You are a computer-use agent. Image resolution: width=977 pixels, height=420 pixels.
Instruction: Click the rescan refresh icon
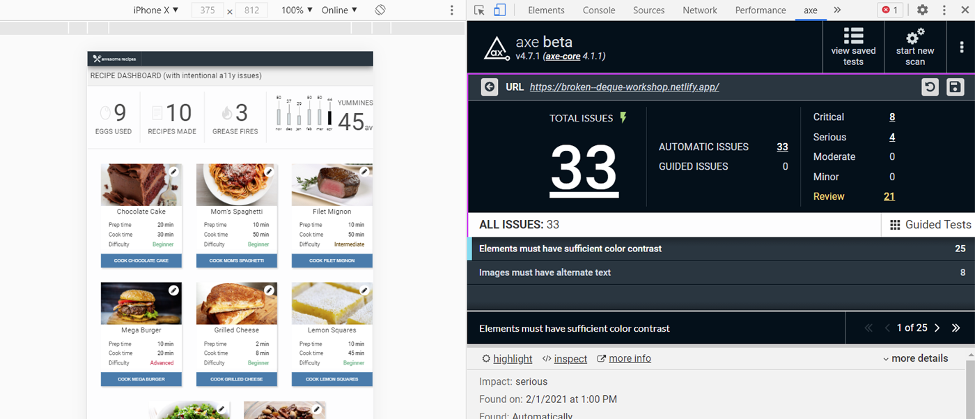[x=930, y=87]
